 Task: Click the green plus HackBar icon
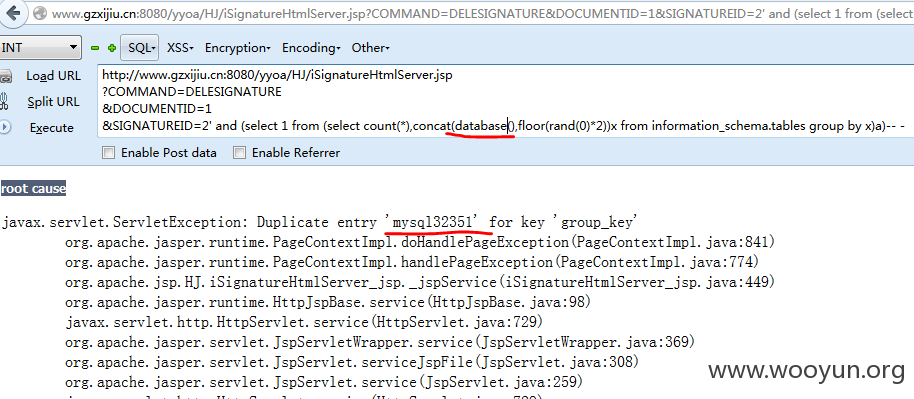coord(112,48)
